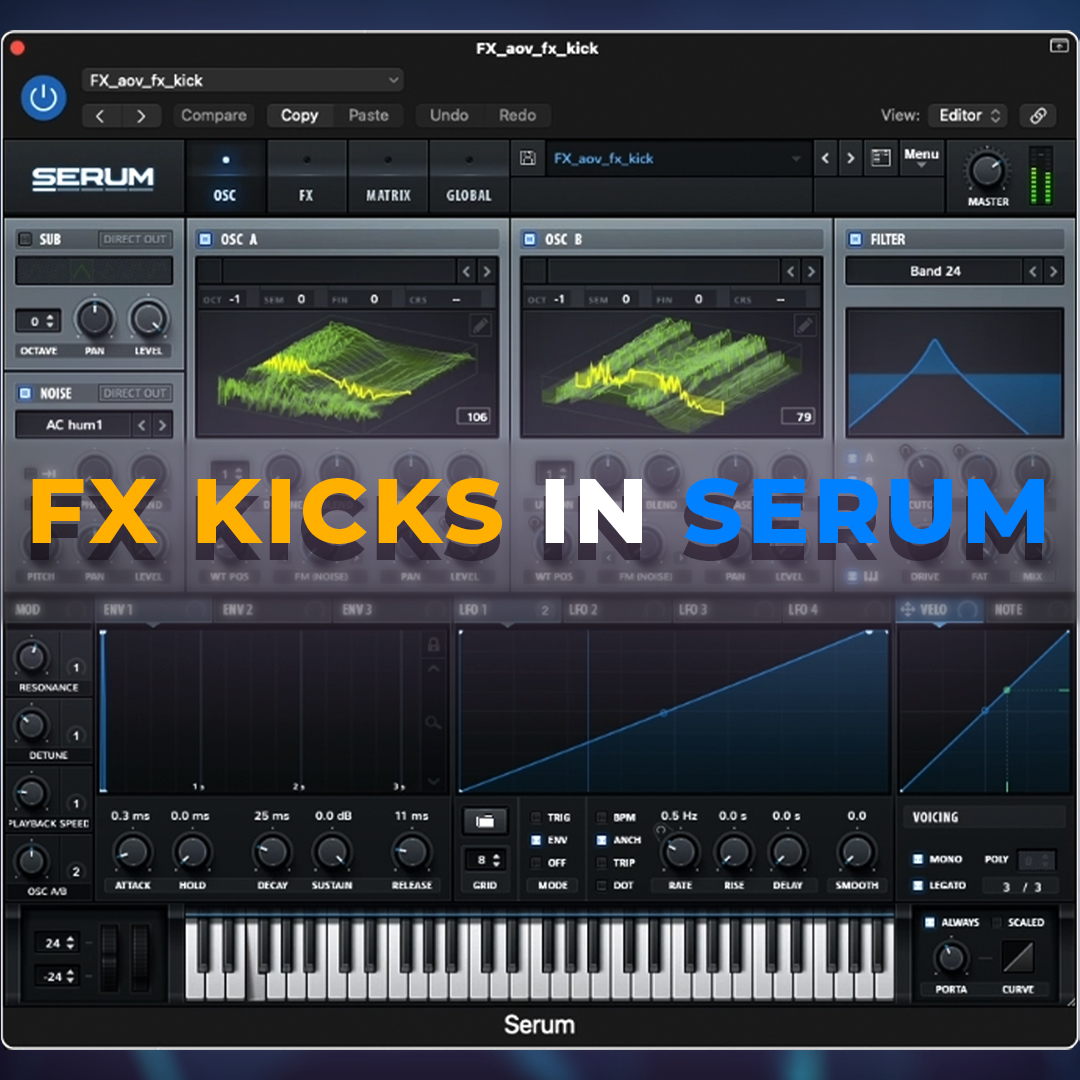The width and height of the screenshot is (1080, 1080).
Task: Click the pencil edit icon on OSC B
Action: pos(804,325)
